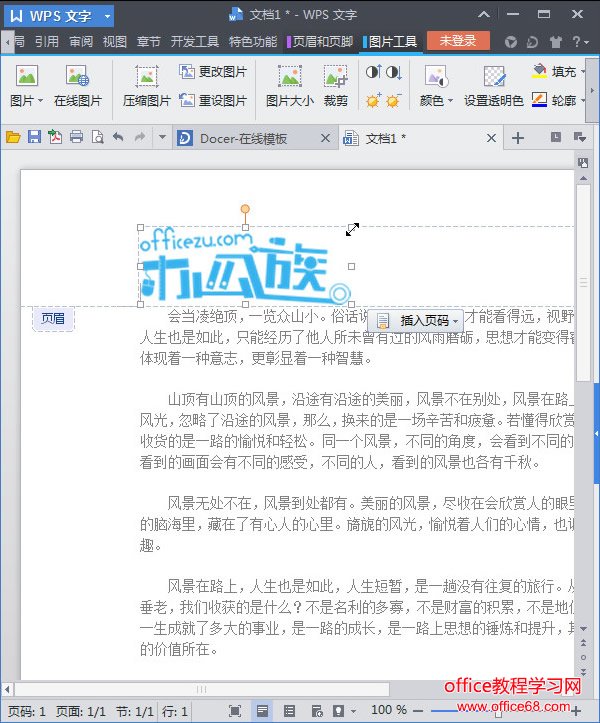
Task: Select outline view in status bar
Action: 289,711
